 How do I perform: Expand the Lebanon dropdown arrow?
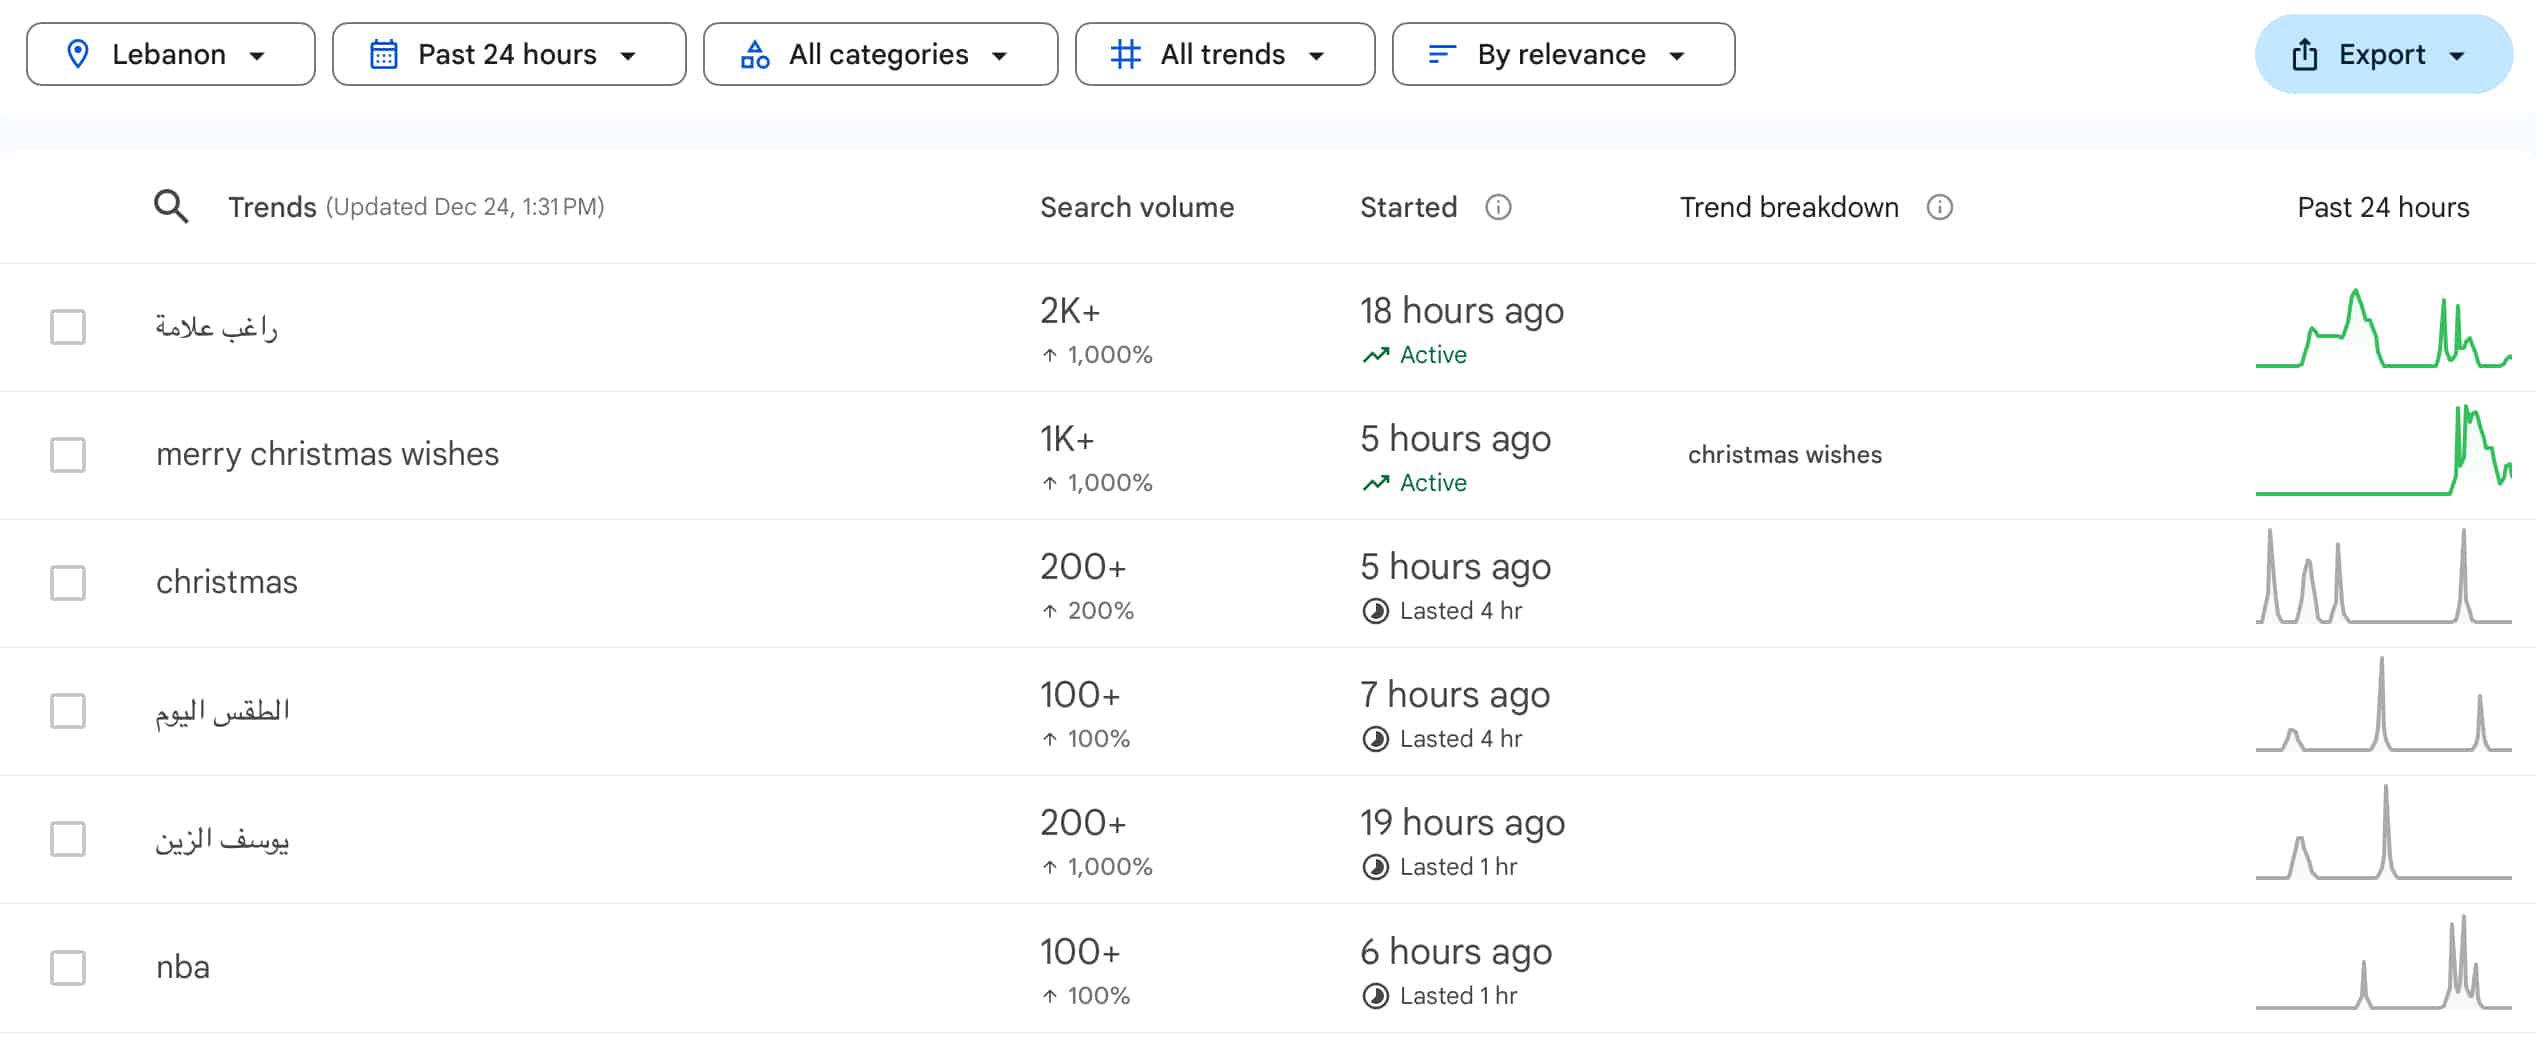coord(257,55)
